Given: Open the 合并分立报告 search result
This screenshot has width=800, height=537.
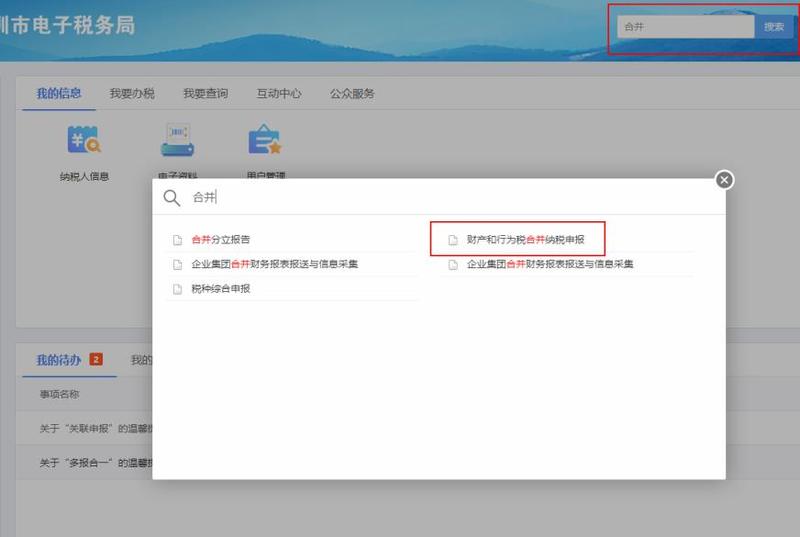Looking at the screenshot, I should click(x=221, y=240).
